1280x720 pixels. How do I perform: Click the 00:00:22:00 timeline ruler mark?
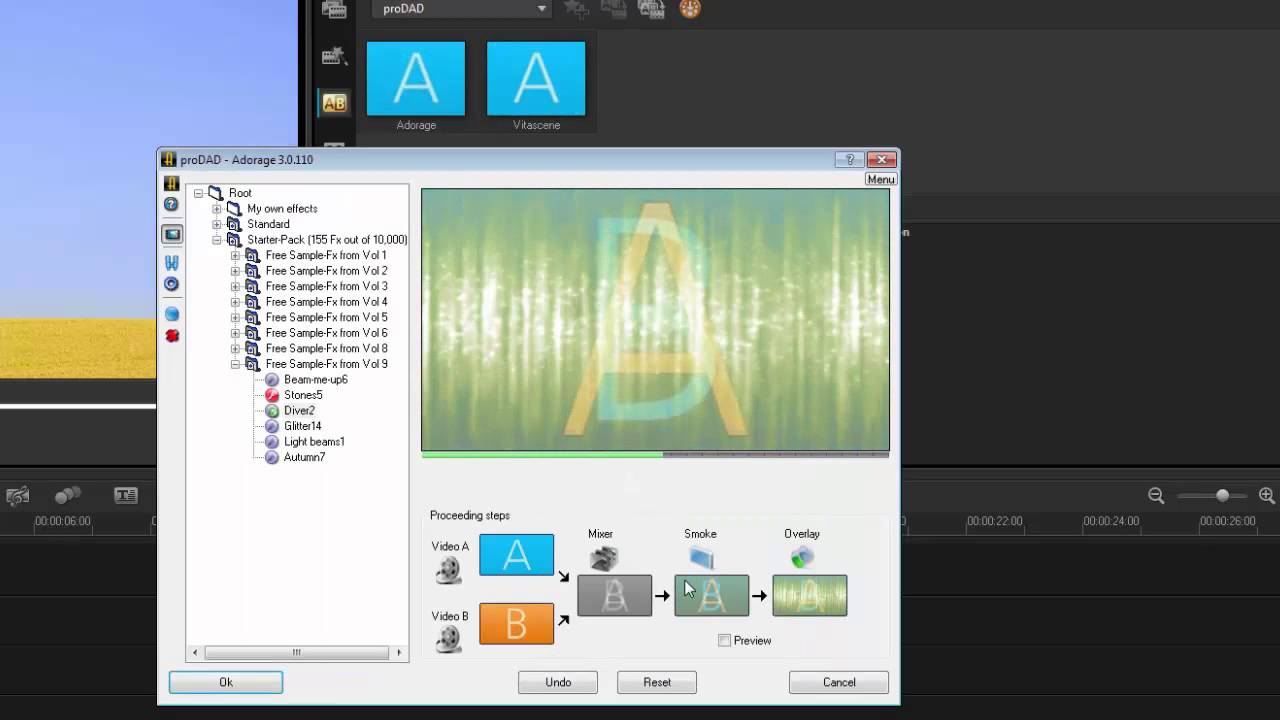(995, 521)
